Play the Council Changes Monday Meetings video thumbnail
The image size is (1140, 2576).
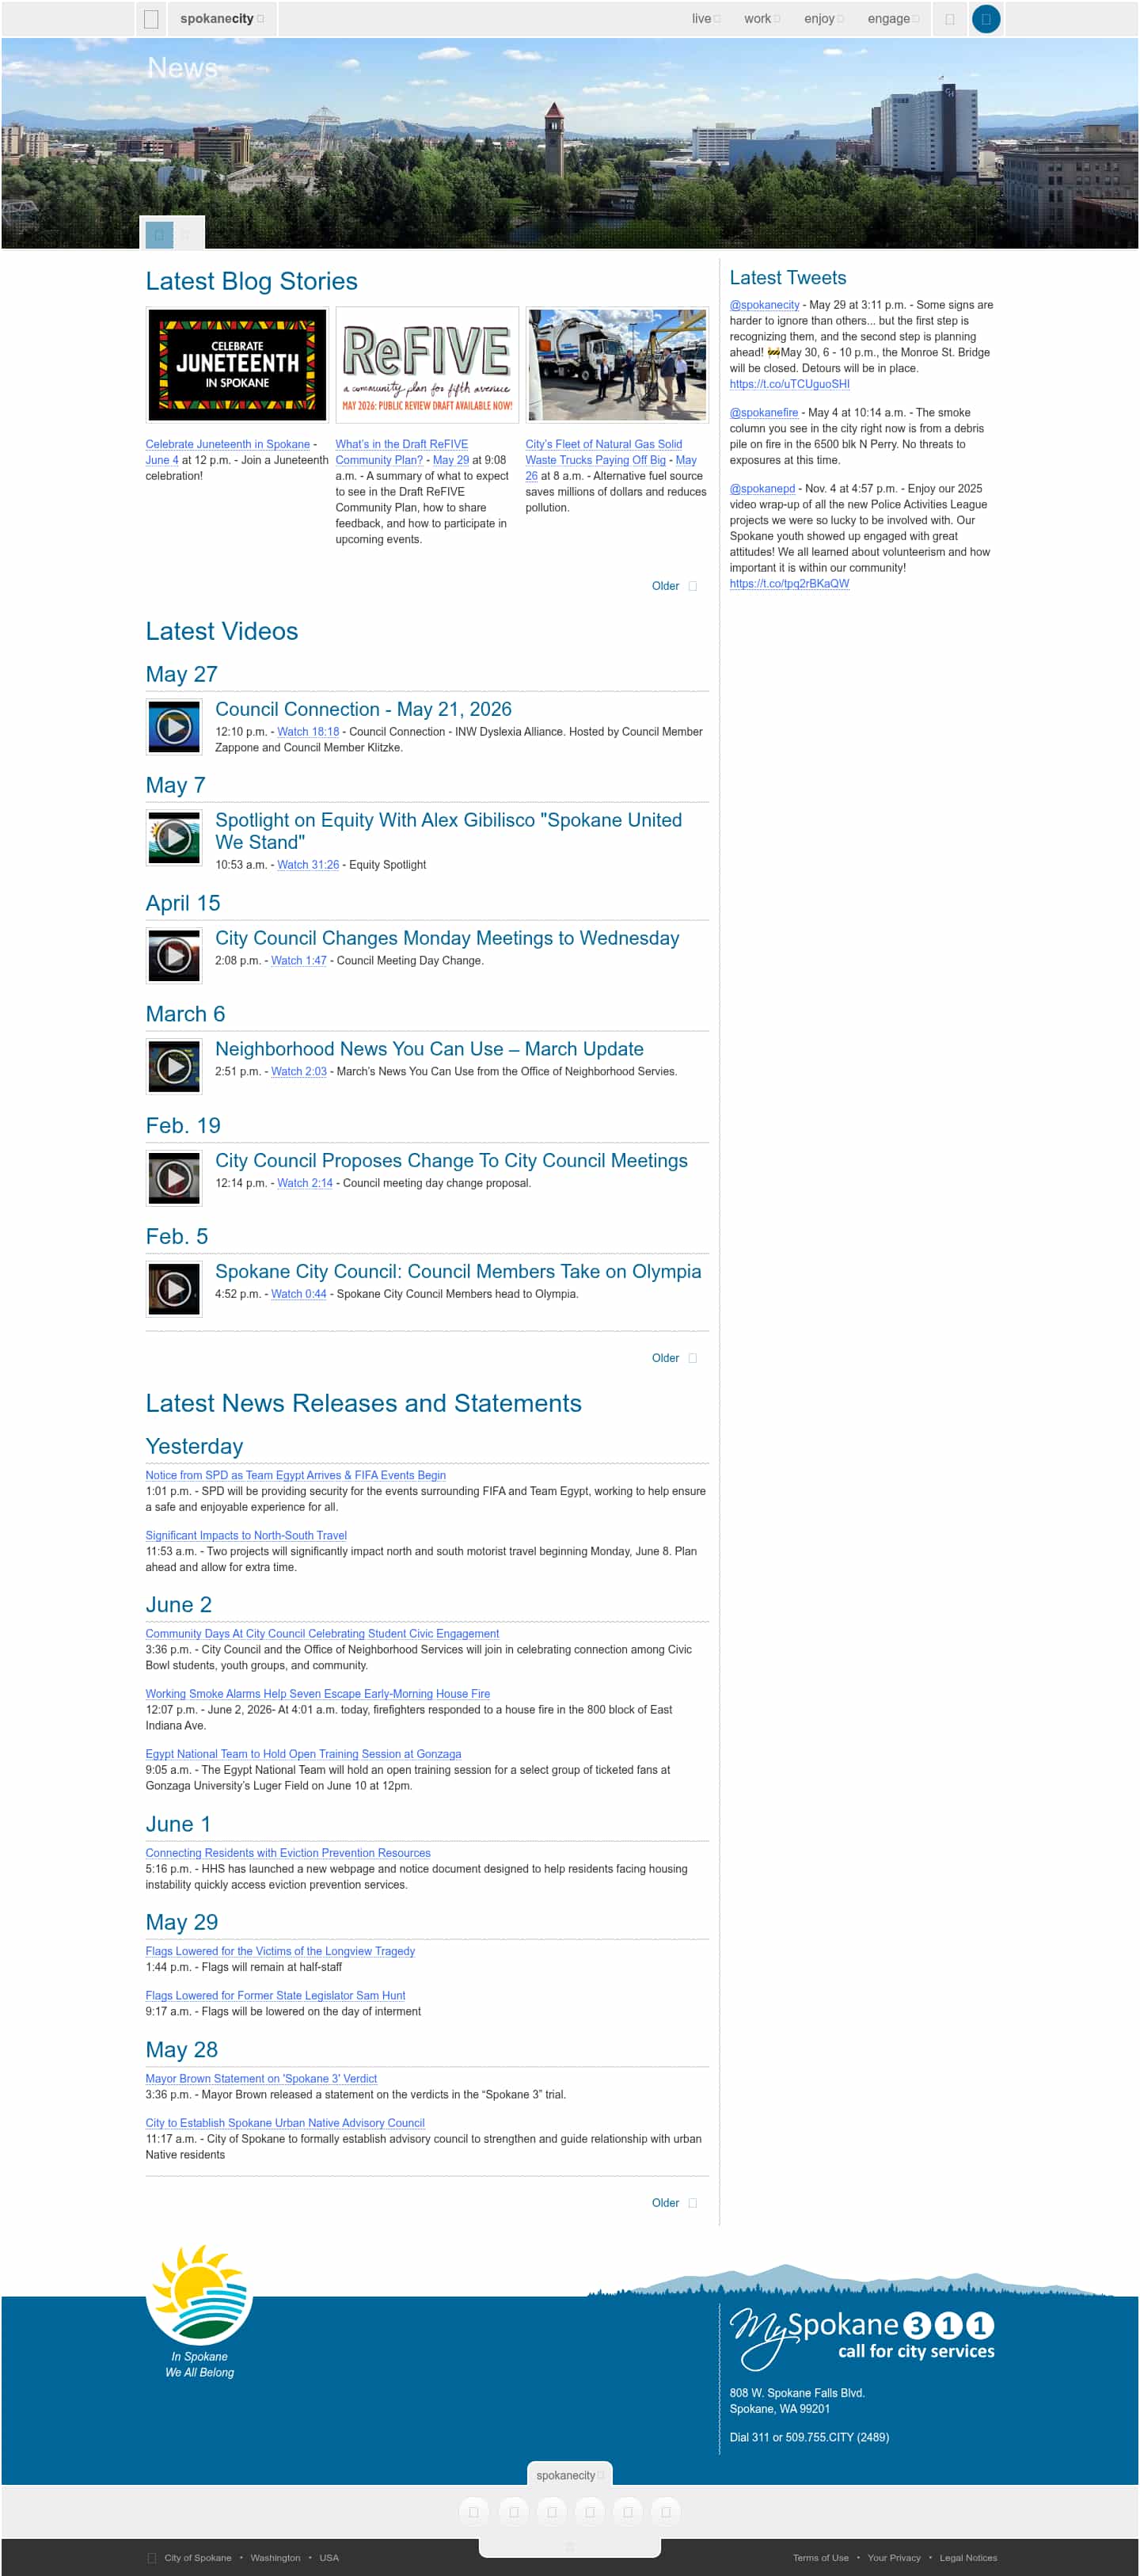(x=174, y=955)
